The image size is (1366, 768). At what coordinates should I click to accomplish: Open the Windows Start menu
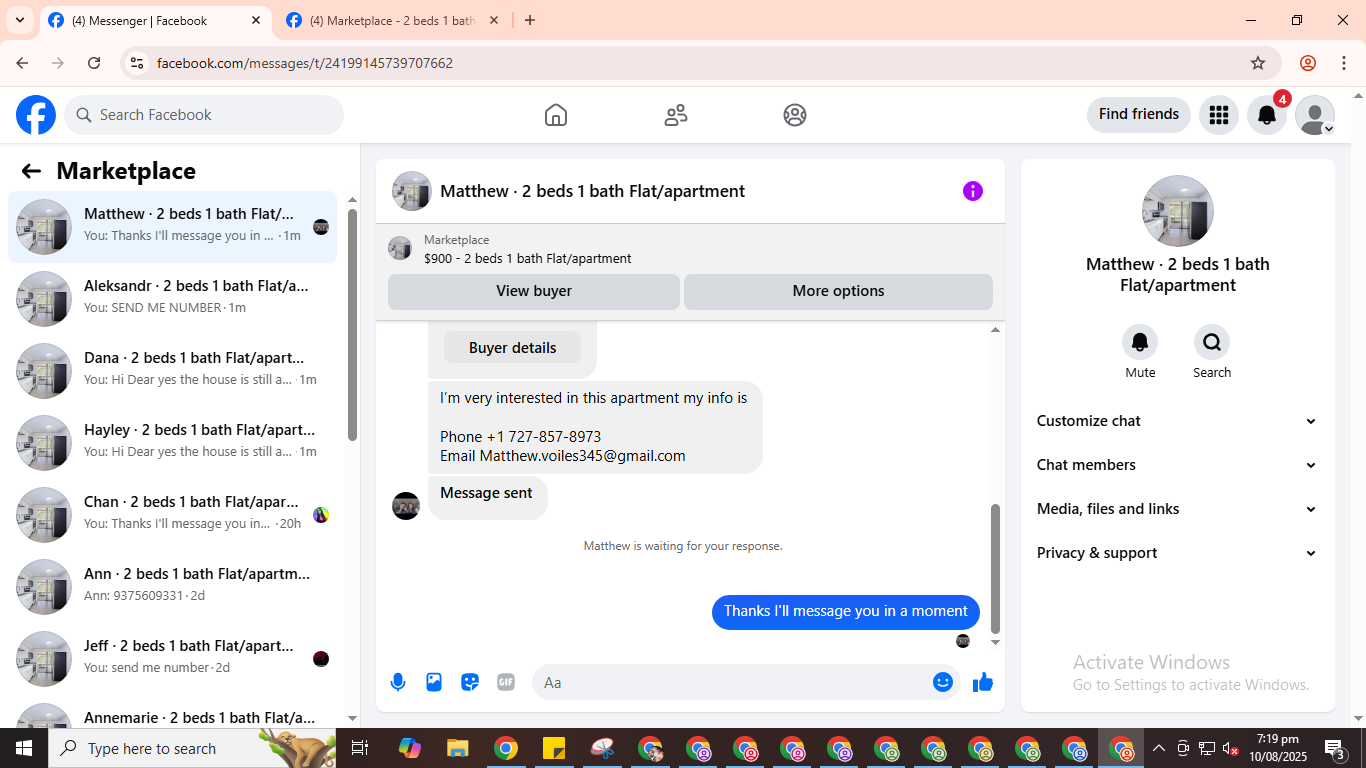(24, 748)
